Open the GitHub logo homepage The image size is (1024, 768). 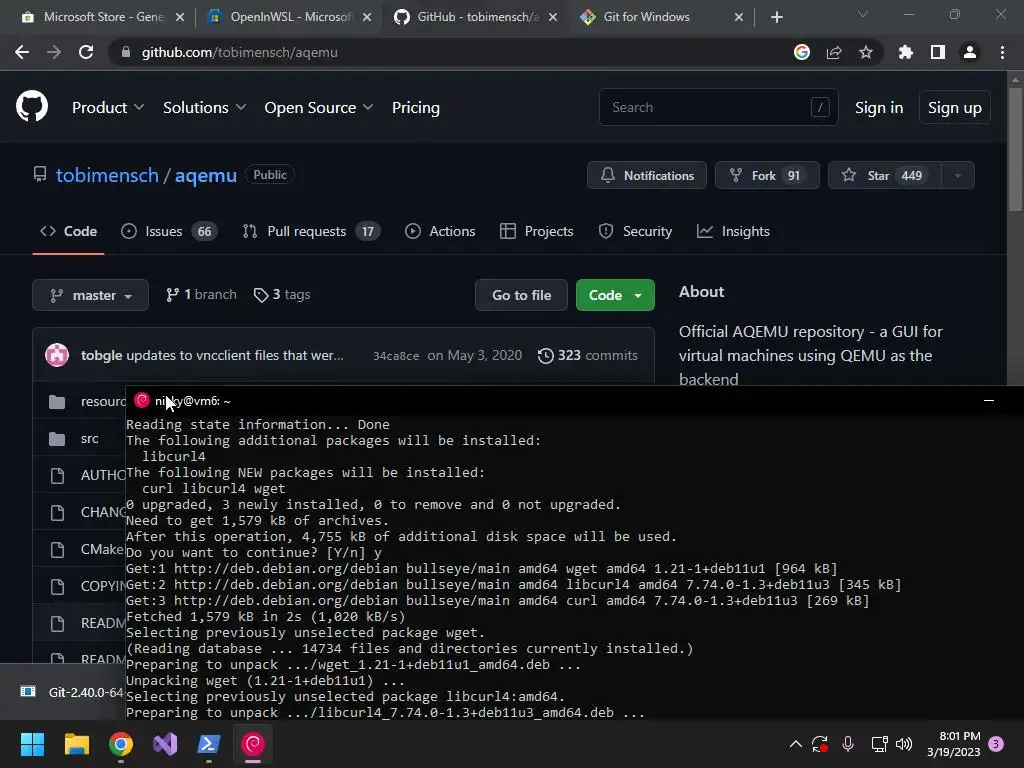[32, 106]
